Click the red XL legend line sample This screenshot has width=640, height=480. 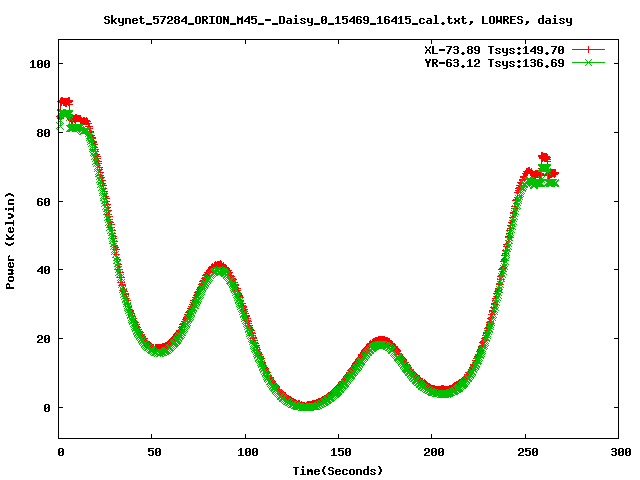[588, 50]
